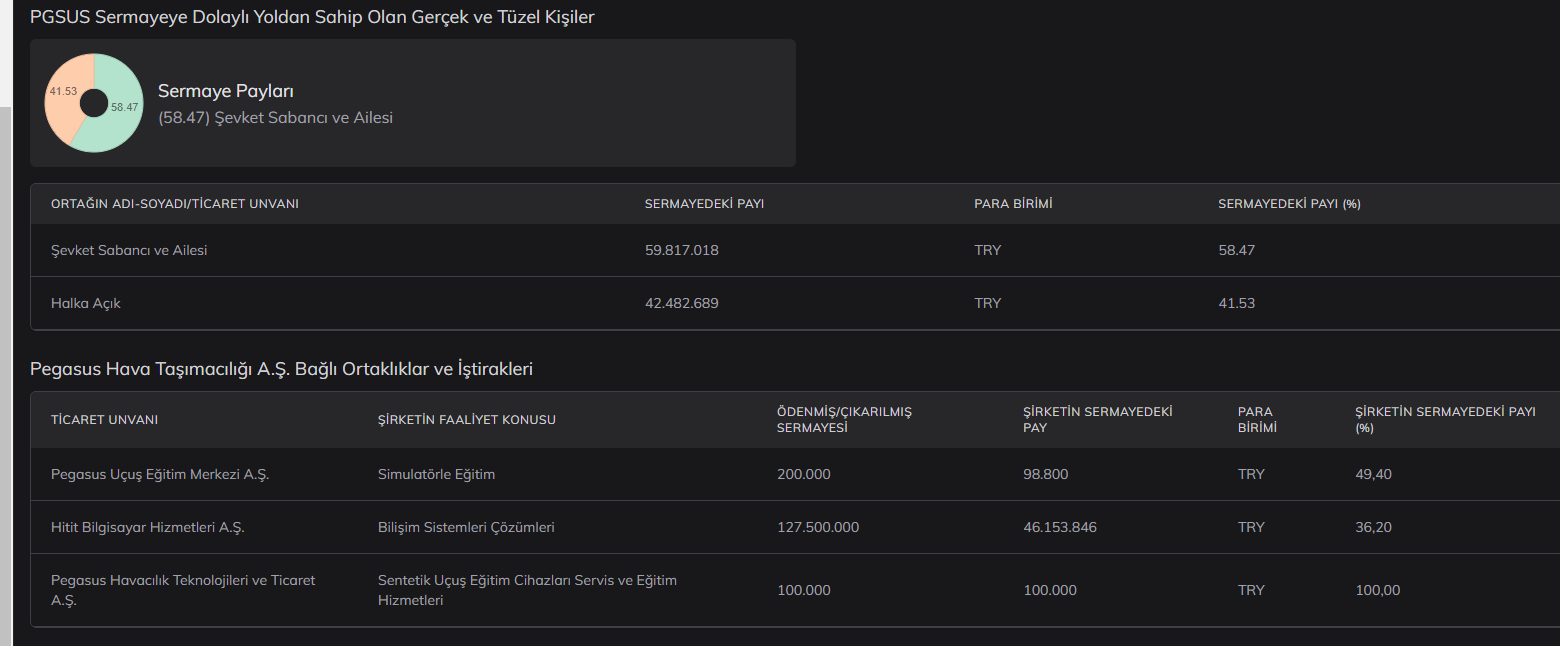This screenshot has width=1560, height=646.
Task: Select the capital share value "98.800"
Action: (1046, 474)
